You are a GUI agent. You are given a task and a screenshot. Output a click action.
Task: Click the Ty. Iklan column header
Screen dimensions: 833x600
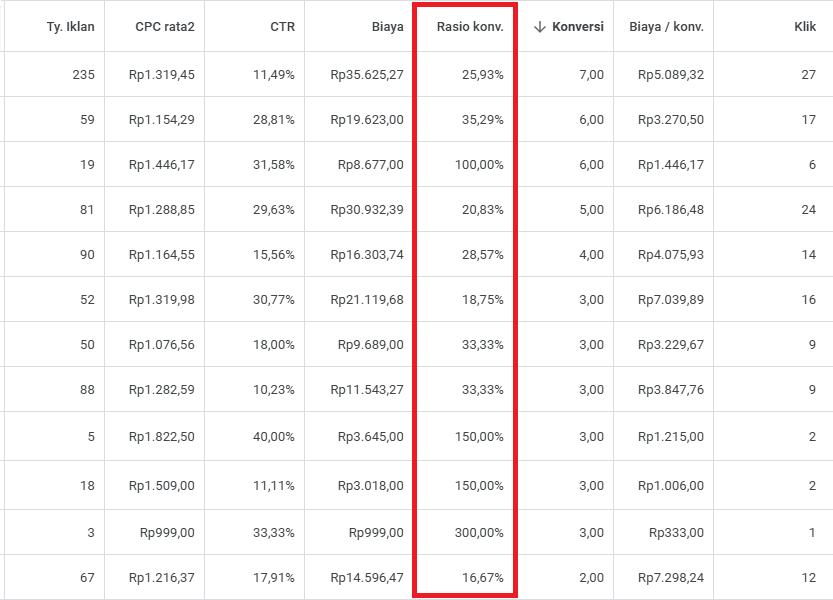tap(71, 27)
